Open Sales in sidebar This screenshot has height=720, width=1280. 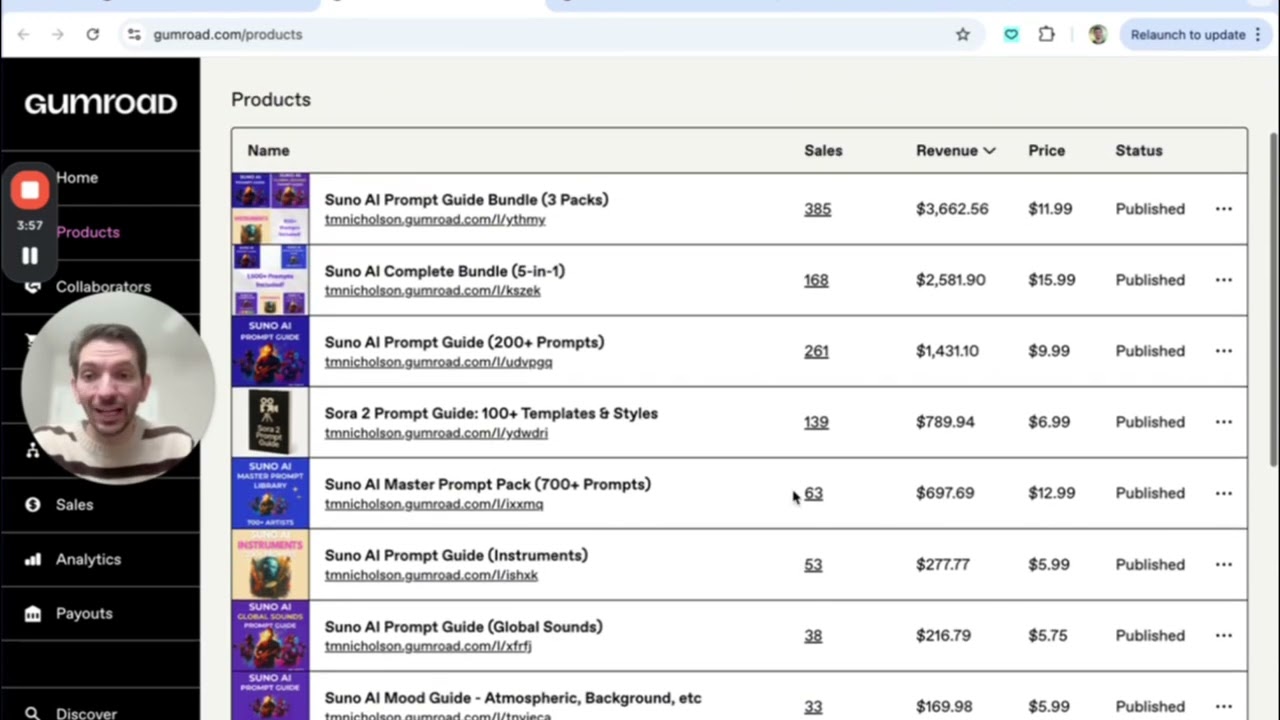74,505
